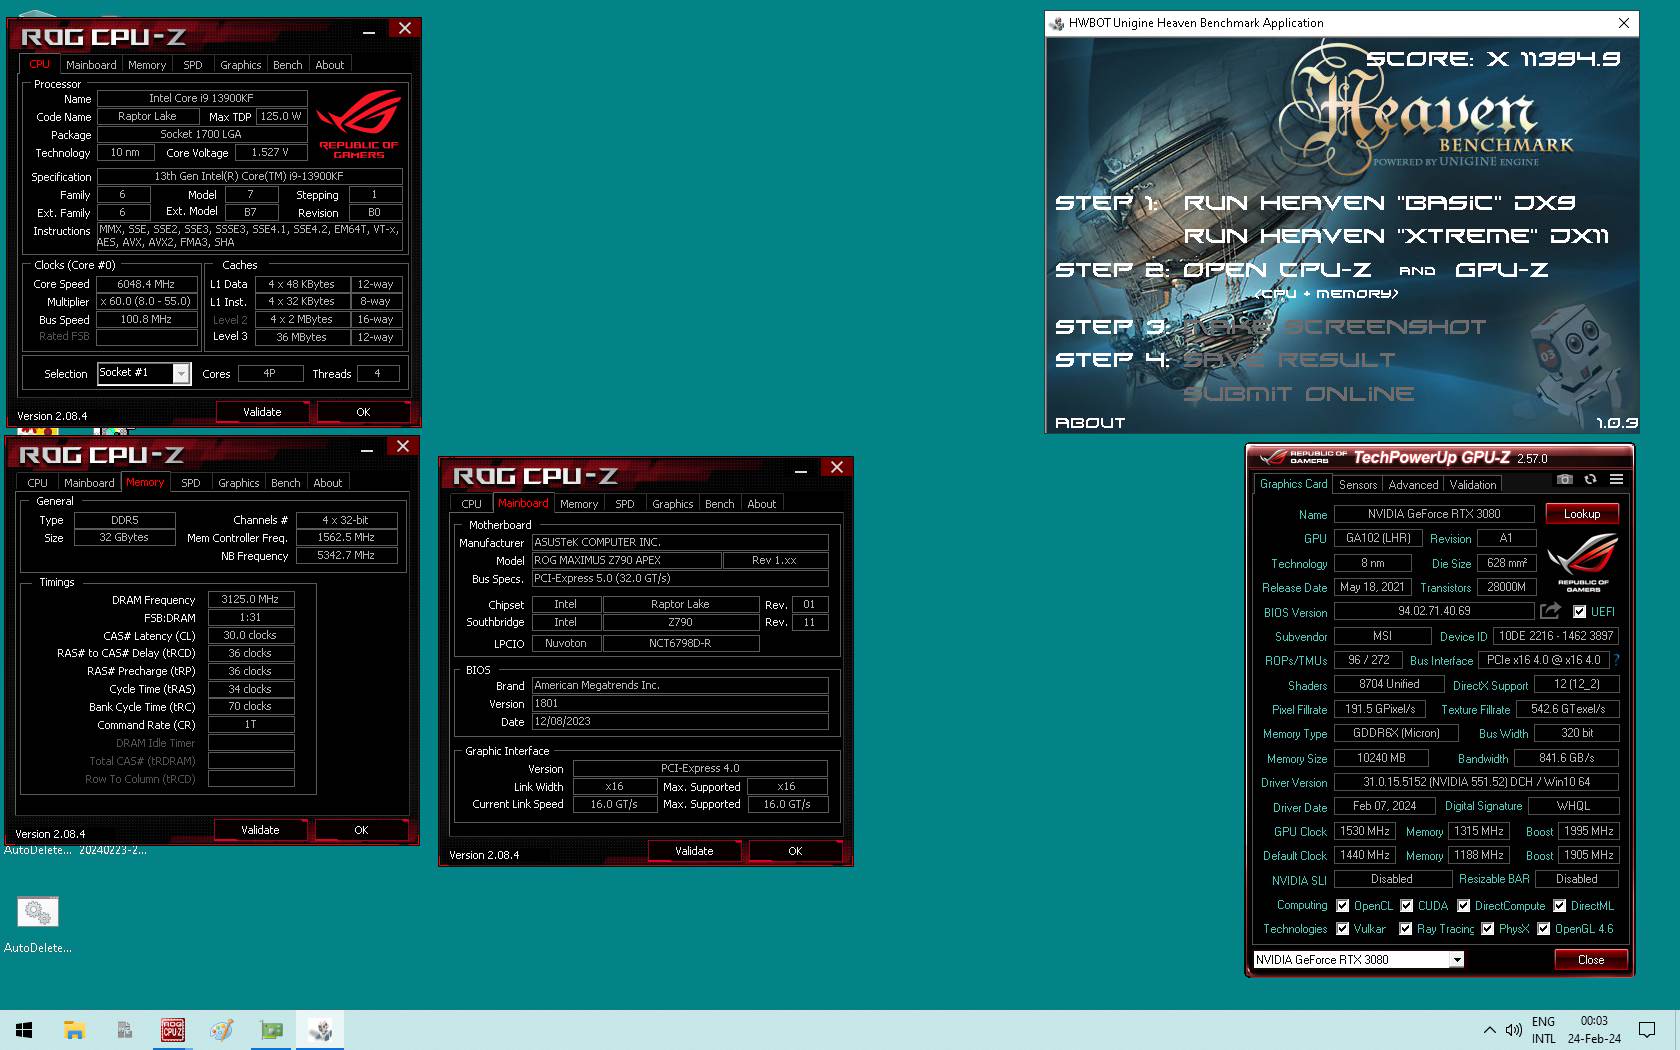This screenshot has width=1680, height=1050.
Task: Click Validate in CPU-Z CPU window
Action: tap(262, 412)
